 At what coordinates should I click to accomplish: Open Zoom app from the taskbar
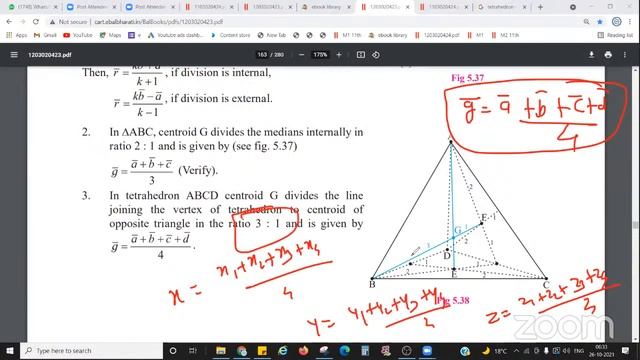pos(427,351)
